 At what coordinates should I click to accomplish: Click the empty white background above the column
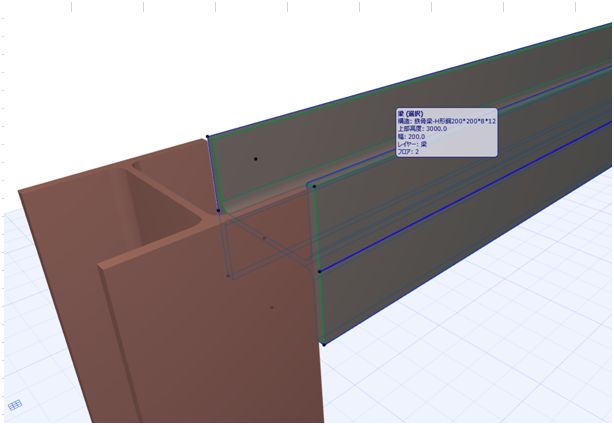pos(100,80)
